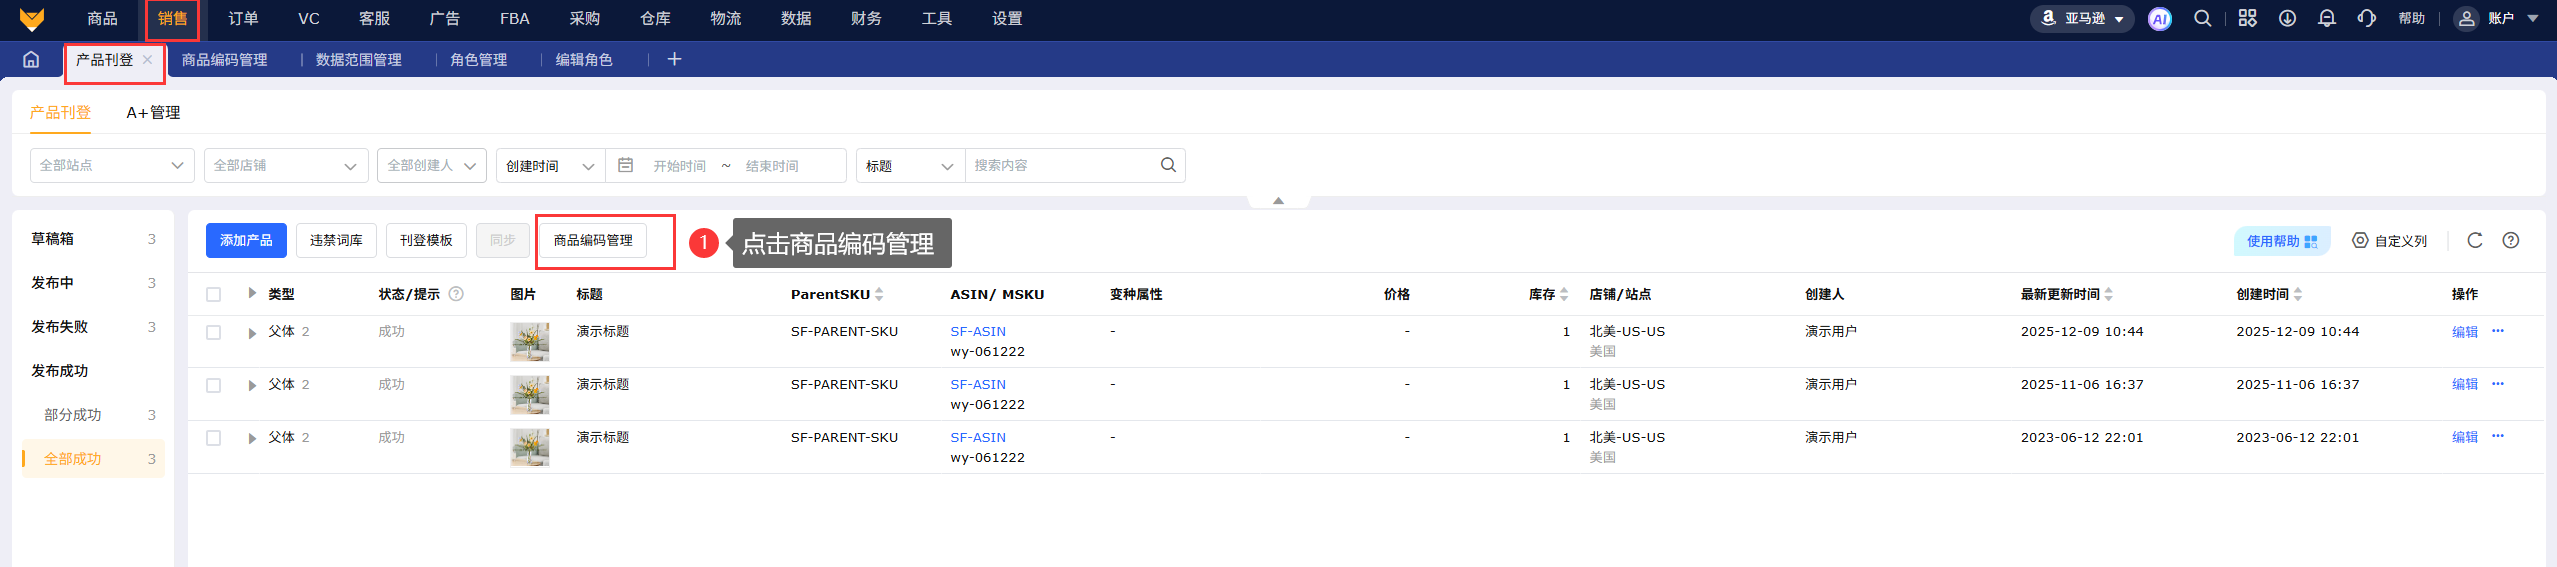Sort by 库存 column arrows

[1564, 294]
